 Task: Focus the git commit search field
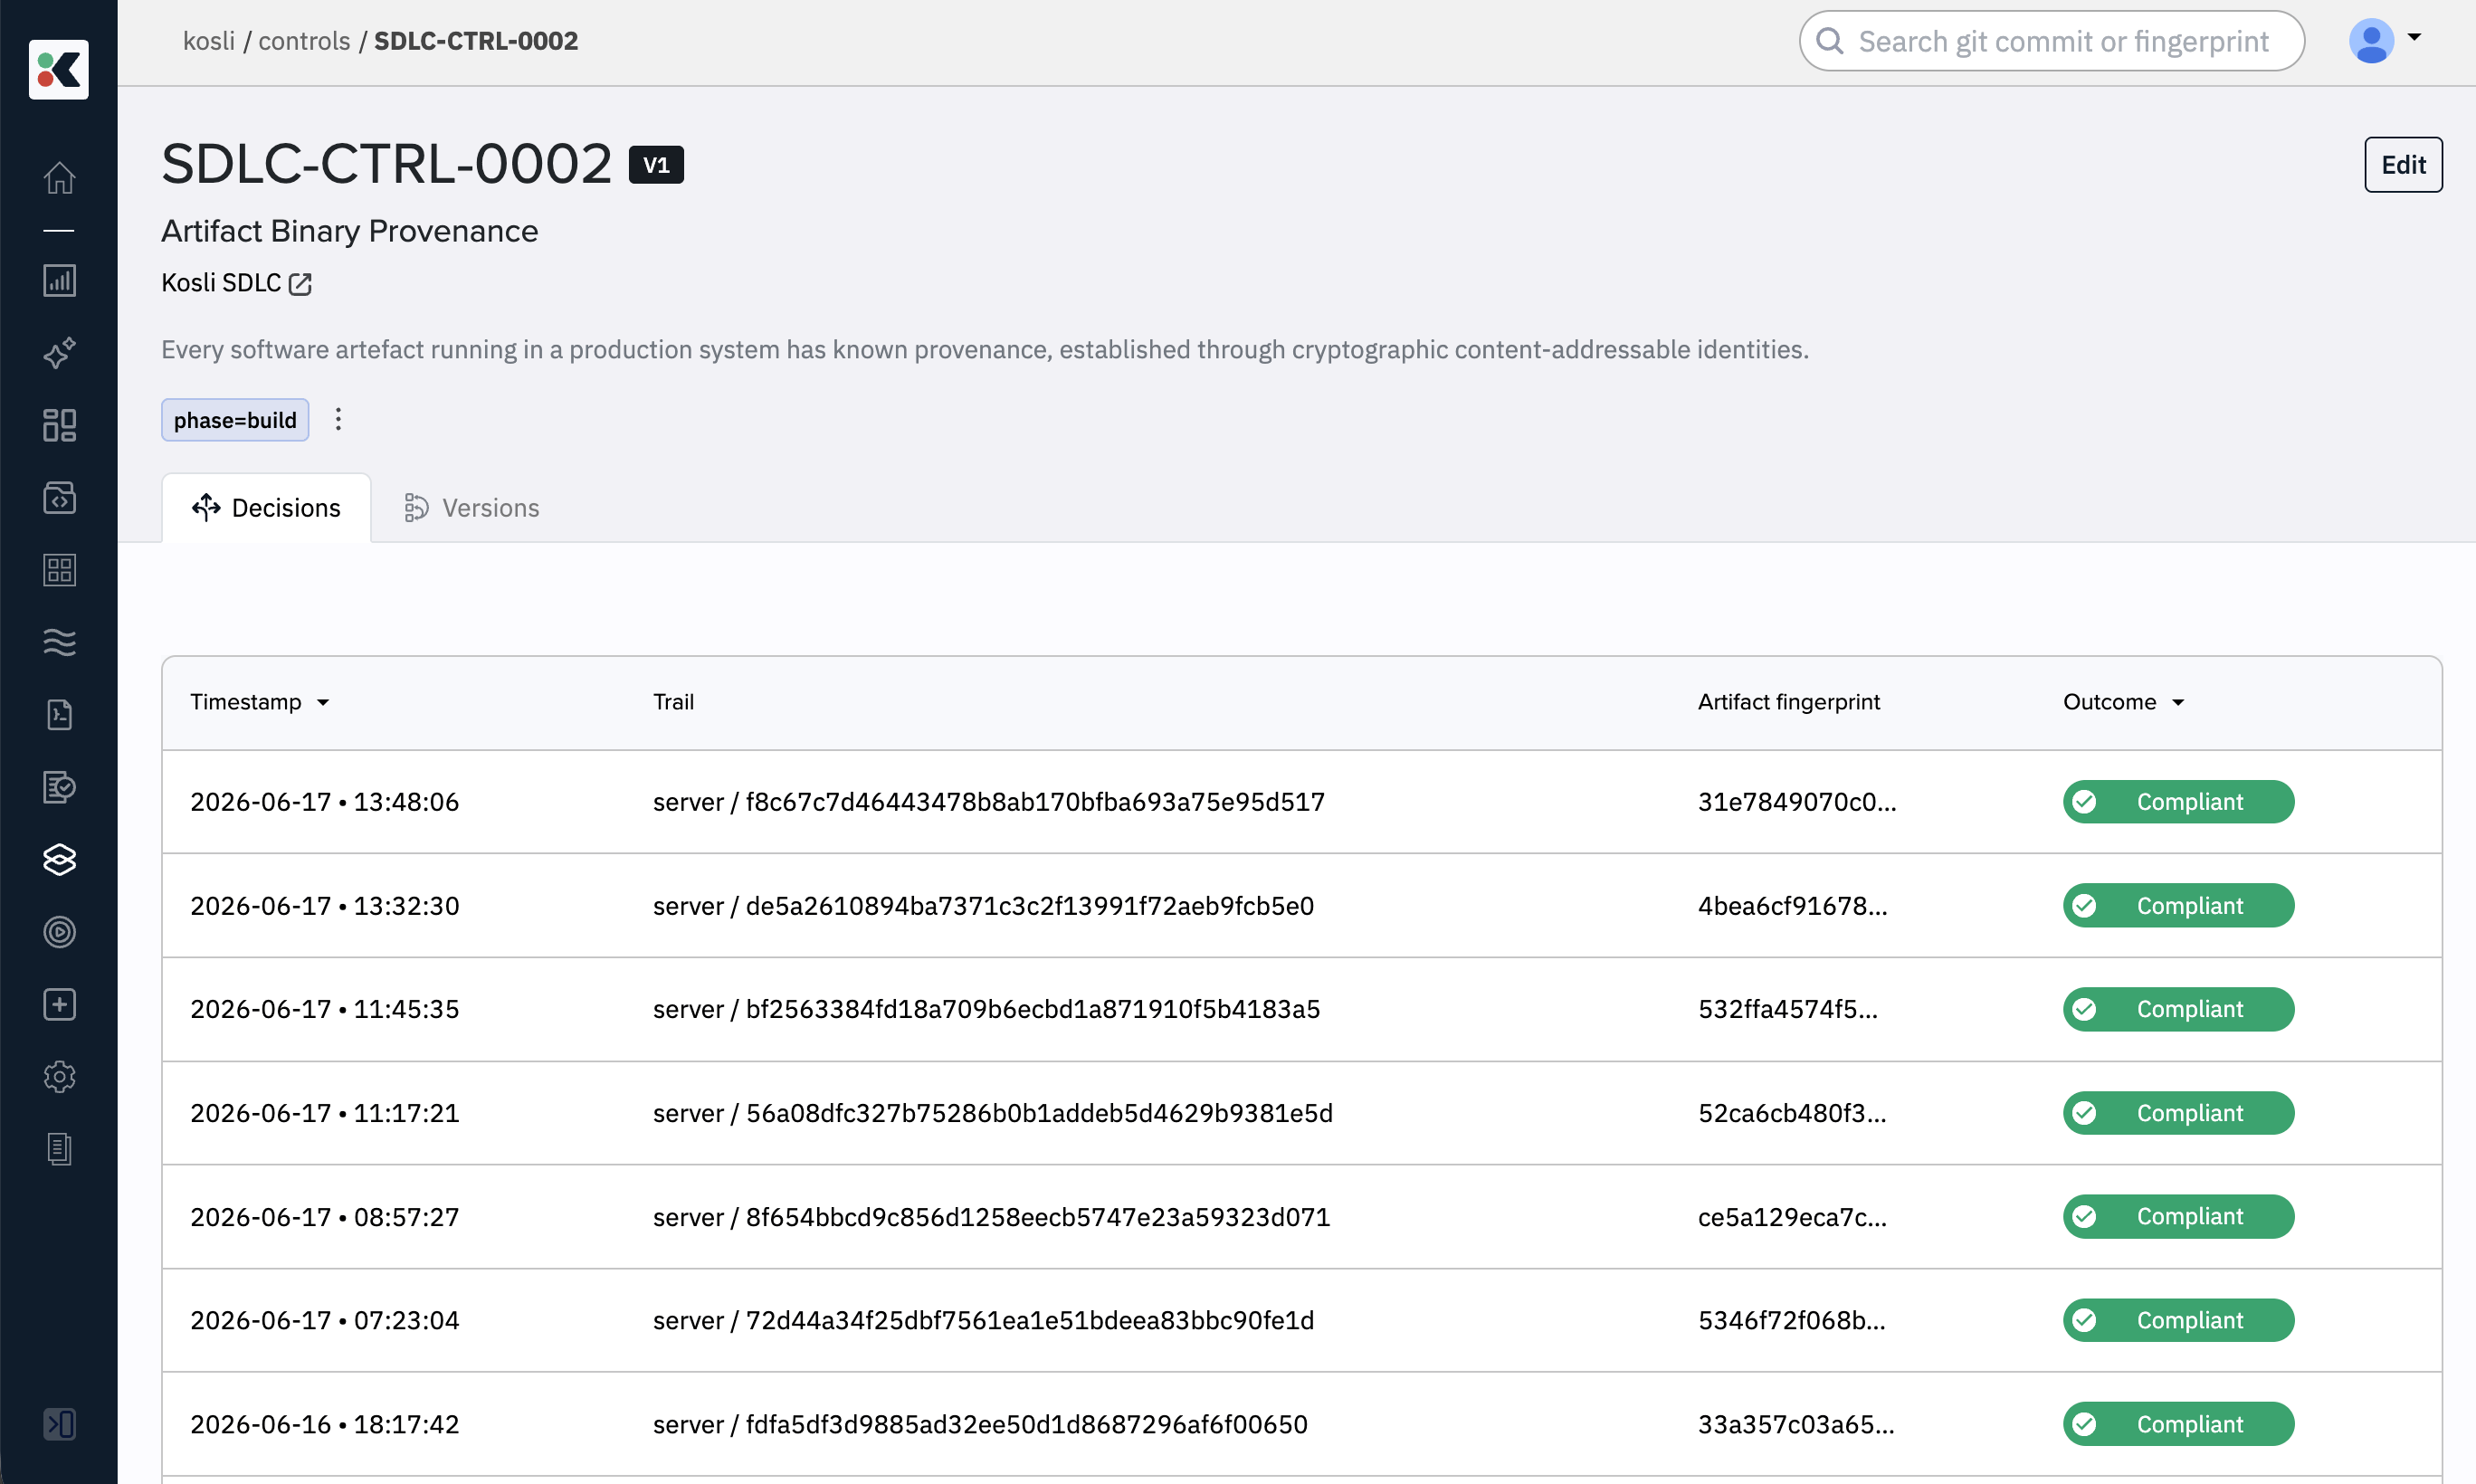click(x=2052, y=41)
